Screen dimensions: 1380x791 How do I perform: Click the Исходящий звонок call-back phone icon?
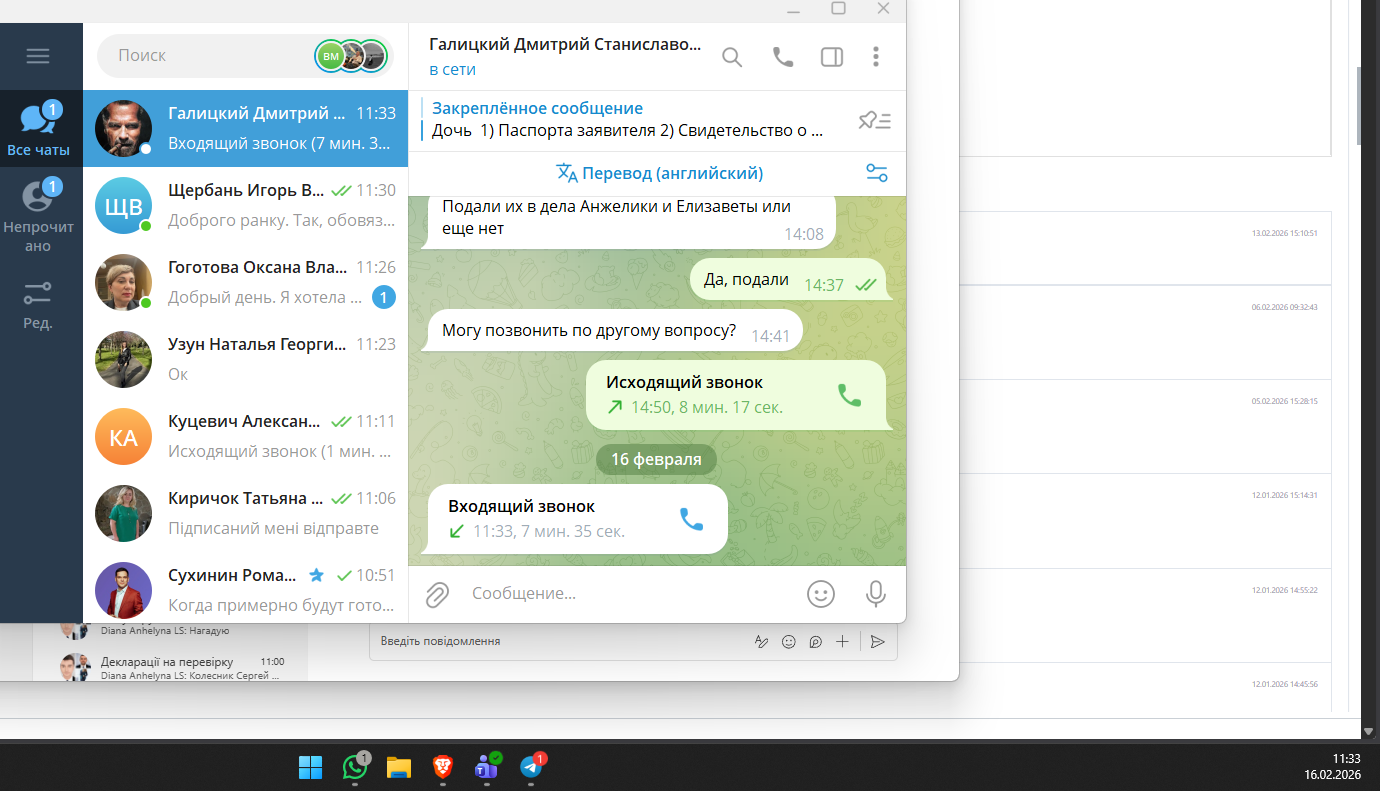pyautogui.click(x=849, y=395)
